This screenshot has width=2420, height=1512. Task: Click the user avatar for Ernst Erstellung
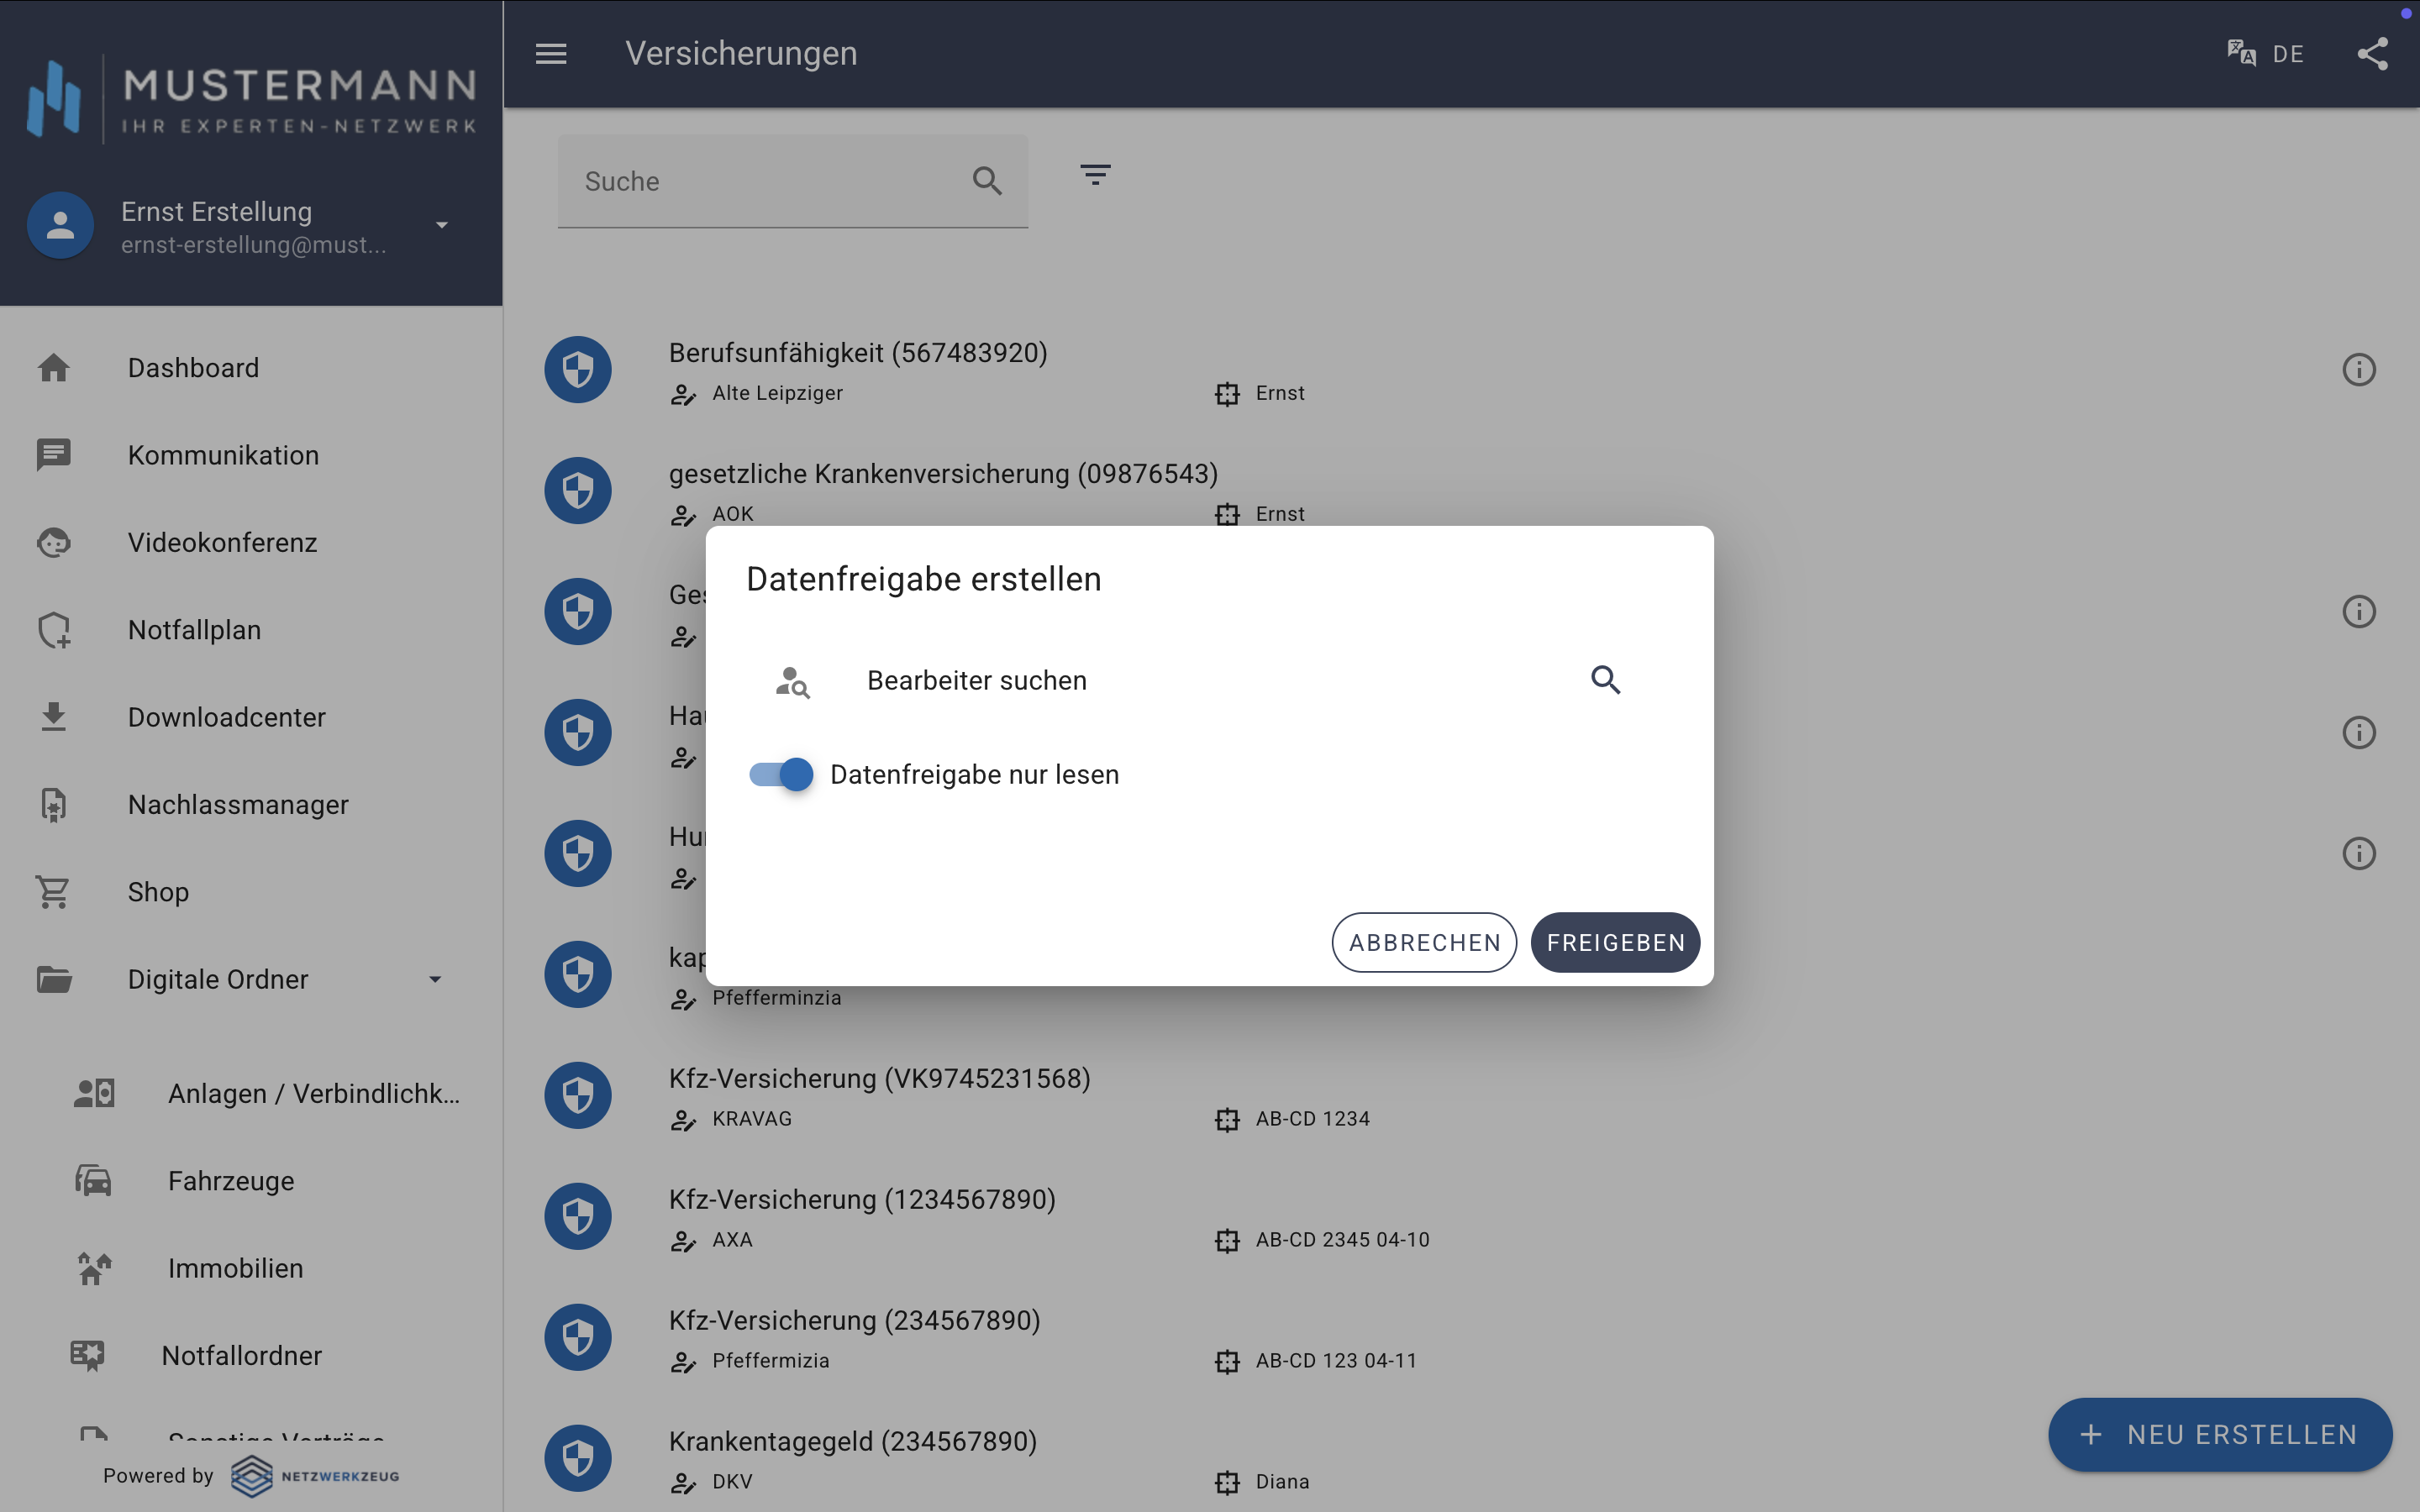tap(60, 226)
